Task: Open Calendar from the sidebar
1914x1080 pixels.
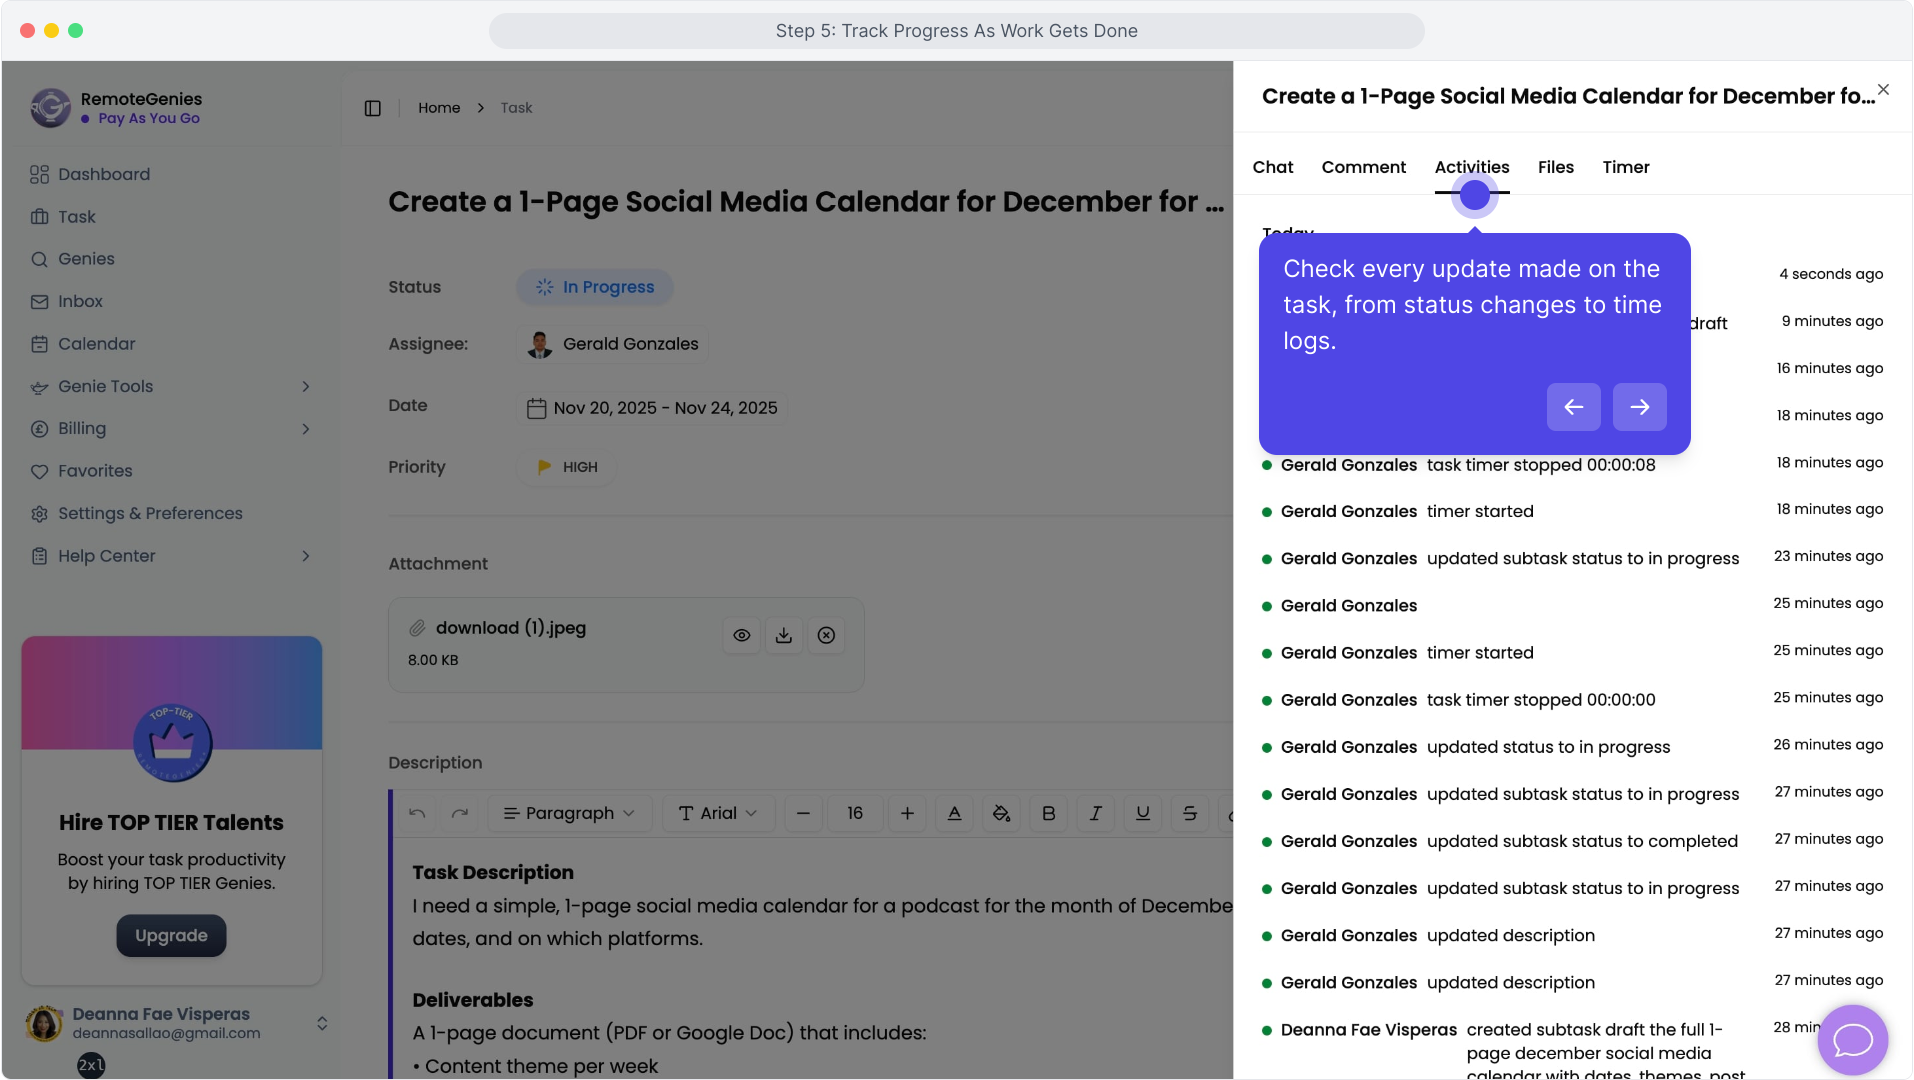Action: click(x=96, y=344)
